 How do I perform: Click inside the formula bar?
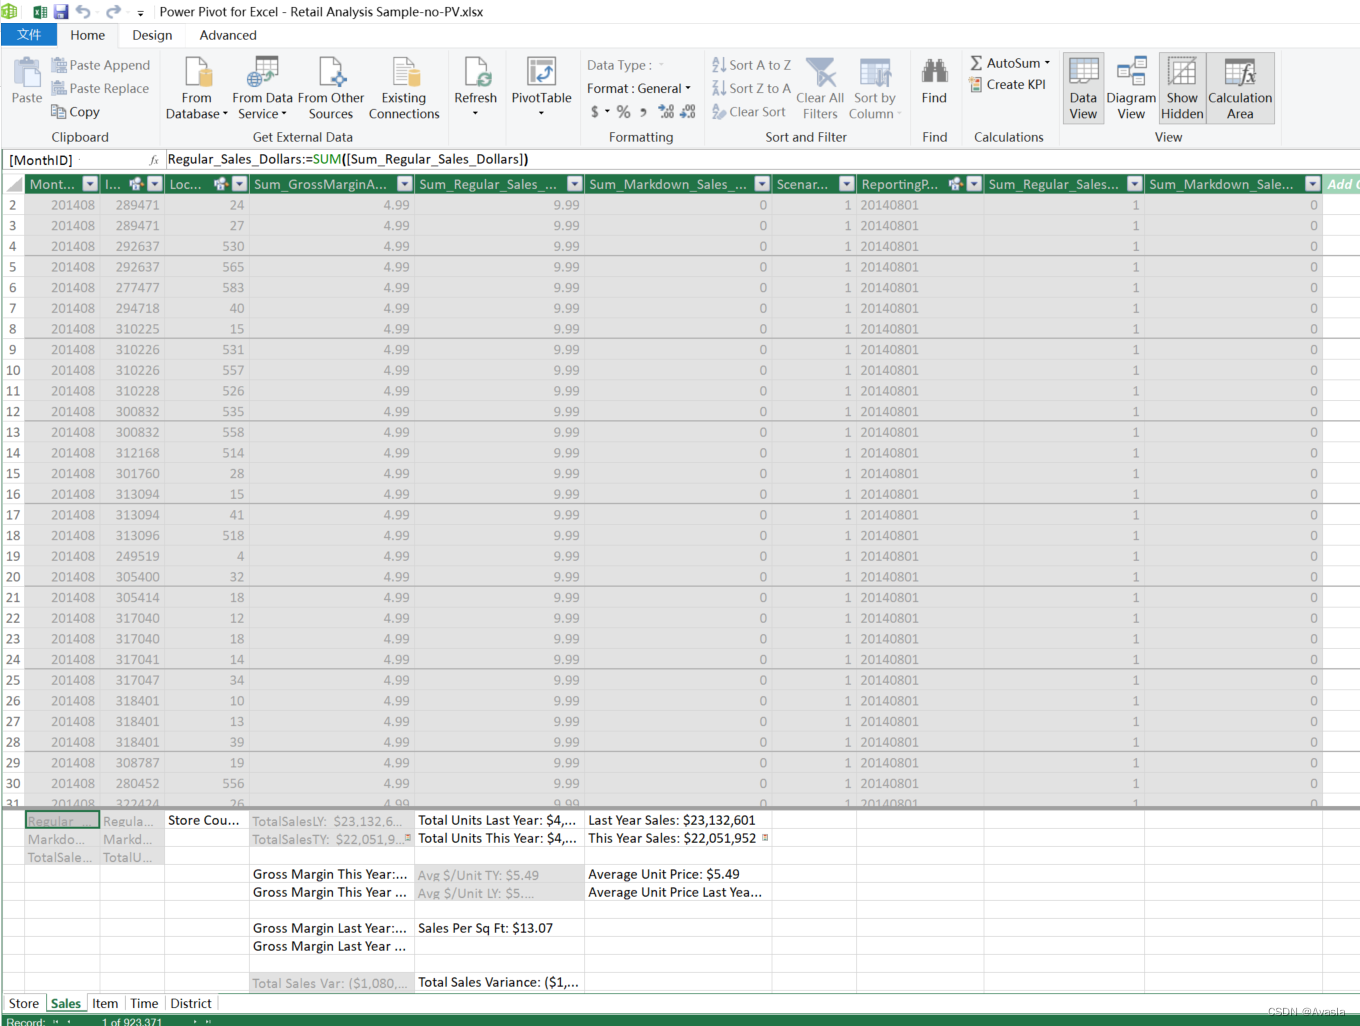click(x=400, y=159)
